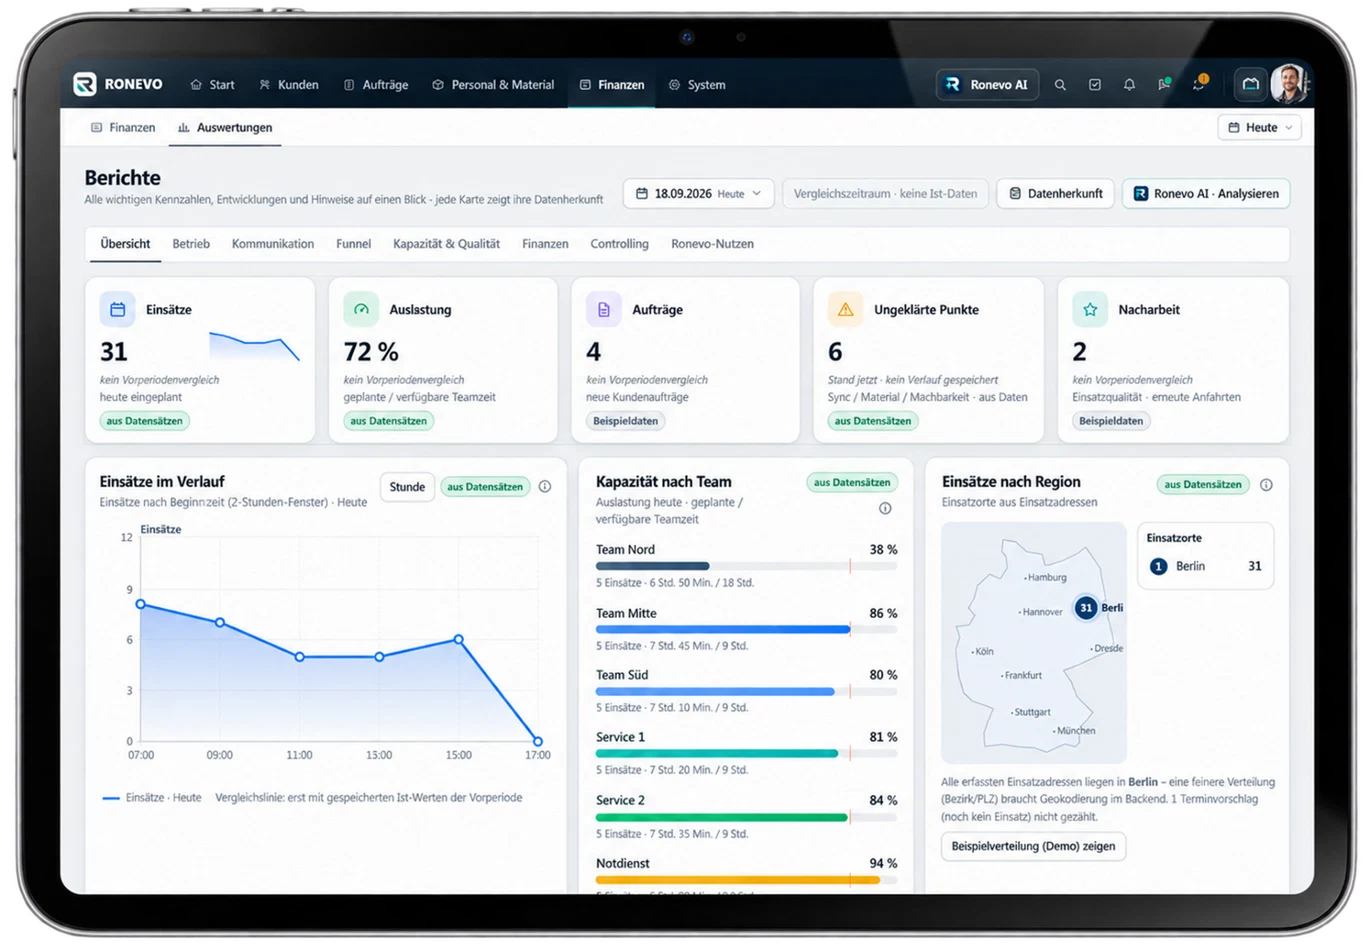Show info for Kapazität nach Team
The height and width of the screenshot is (951, 1370).
pos(885,509)
